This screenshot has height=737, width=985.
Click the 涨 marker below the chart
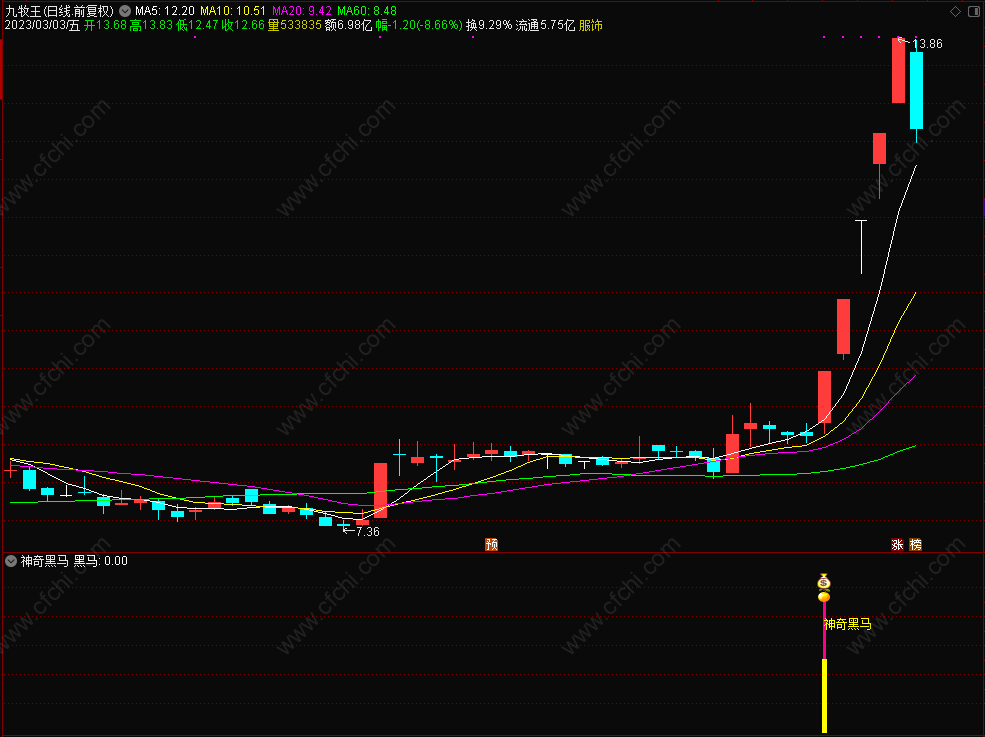[x=897, y=544]
